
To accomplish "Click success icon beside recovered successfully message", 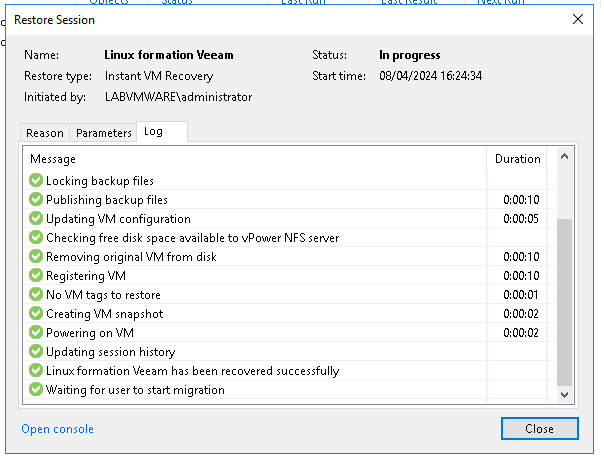I will [x=36, y=370].
